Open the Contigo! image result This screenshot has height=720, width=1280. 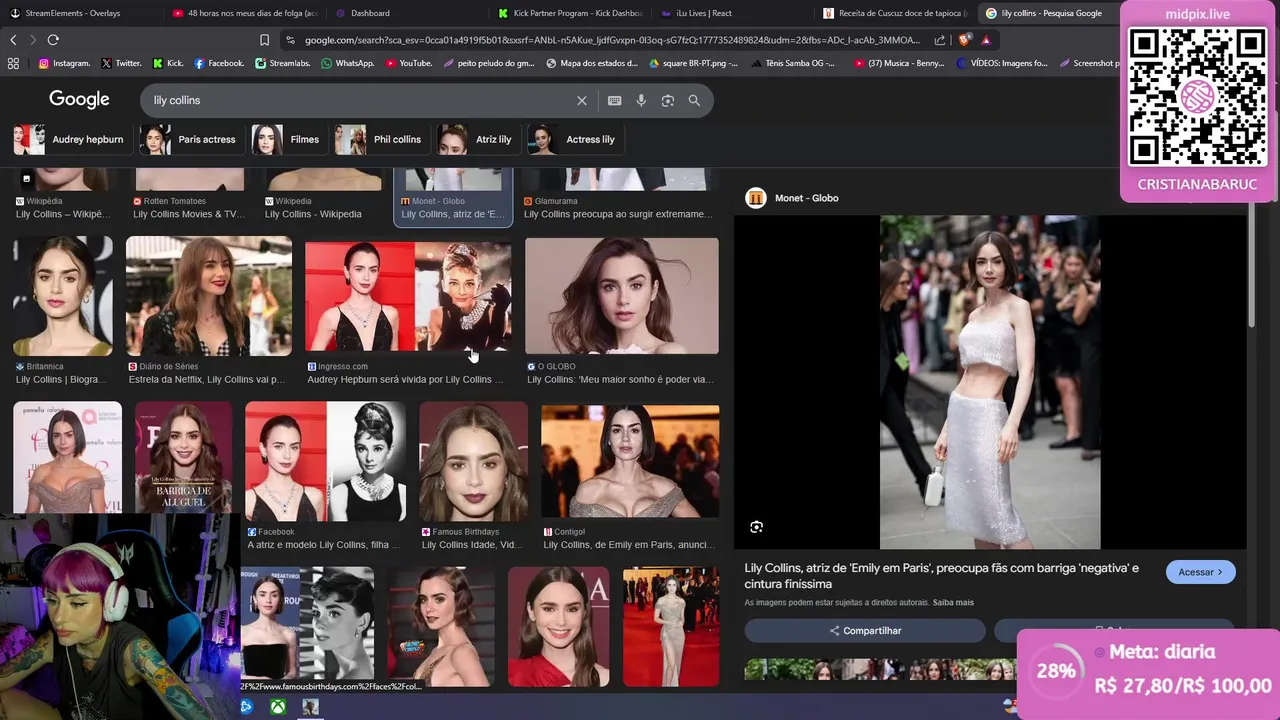[630, 461]
